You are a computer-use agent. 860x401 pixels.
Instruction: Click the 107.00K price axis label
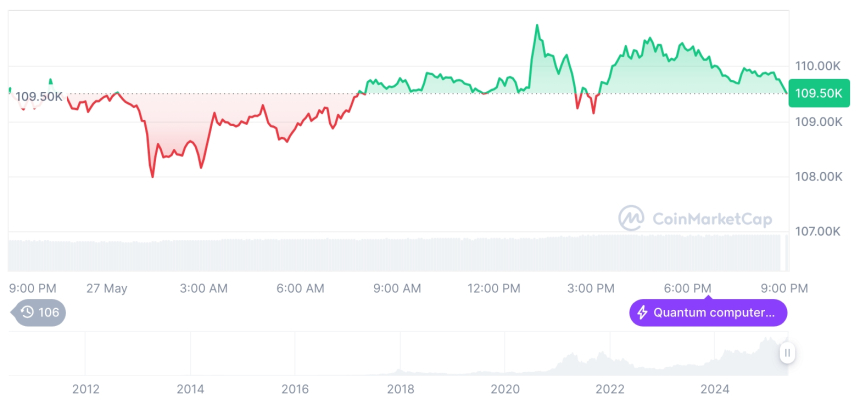tap(817, 231)
